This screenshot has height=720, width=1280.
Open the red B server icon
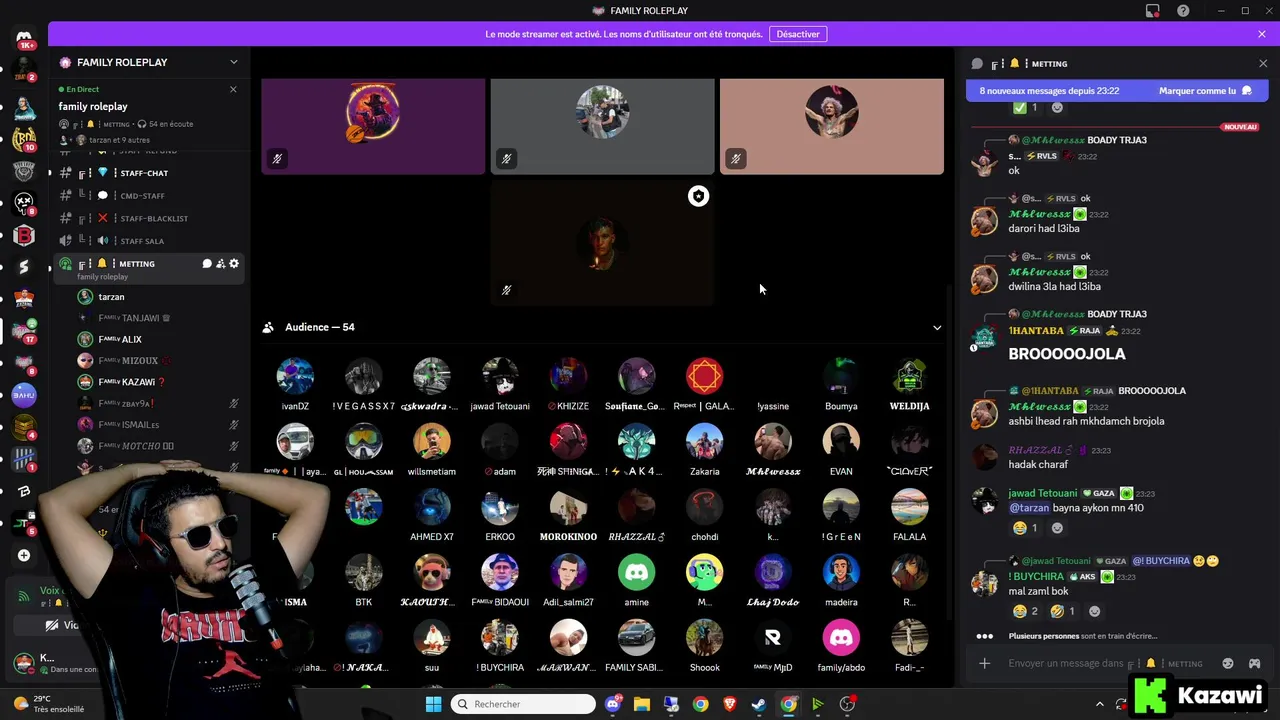point(24,235)
